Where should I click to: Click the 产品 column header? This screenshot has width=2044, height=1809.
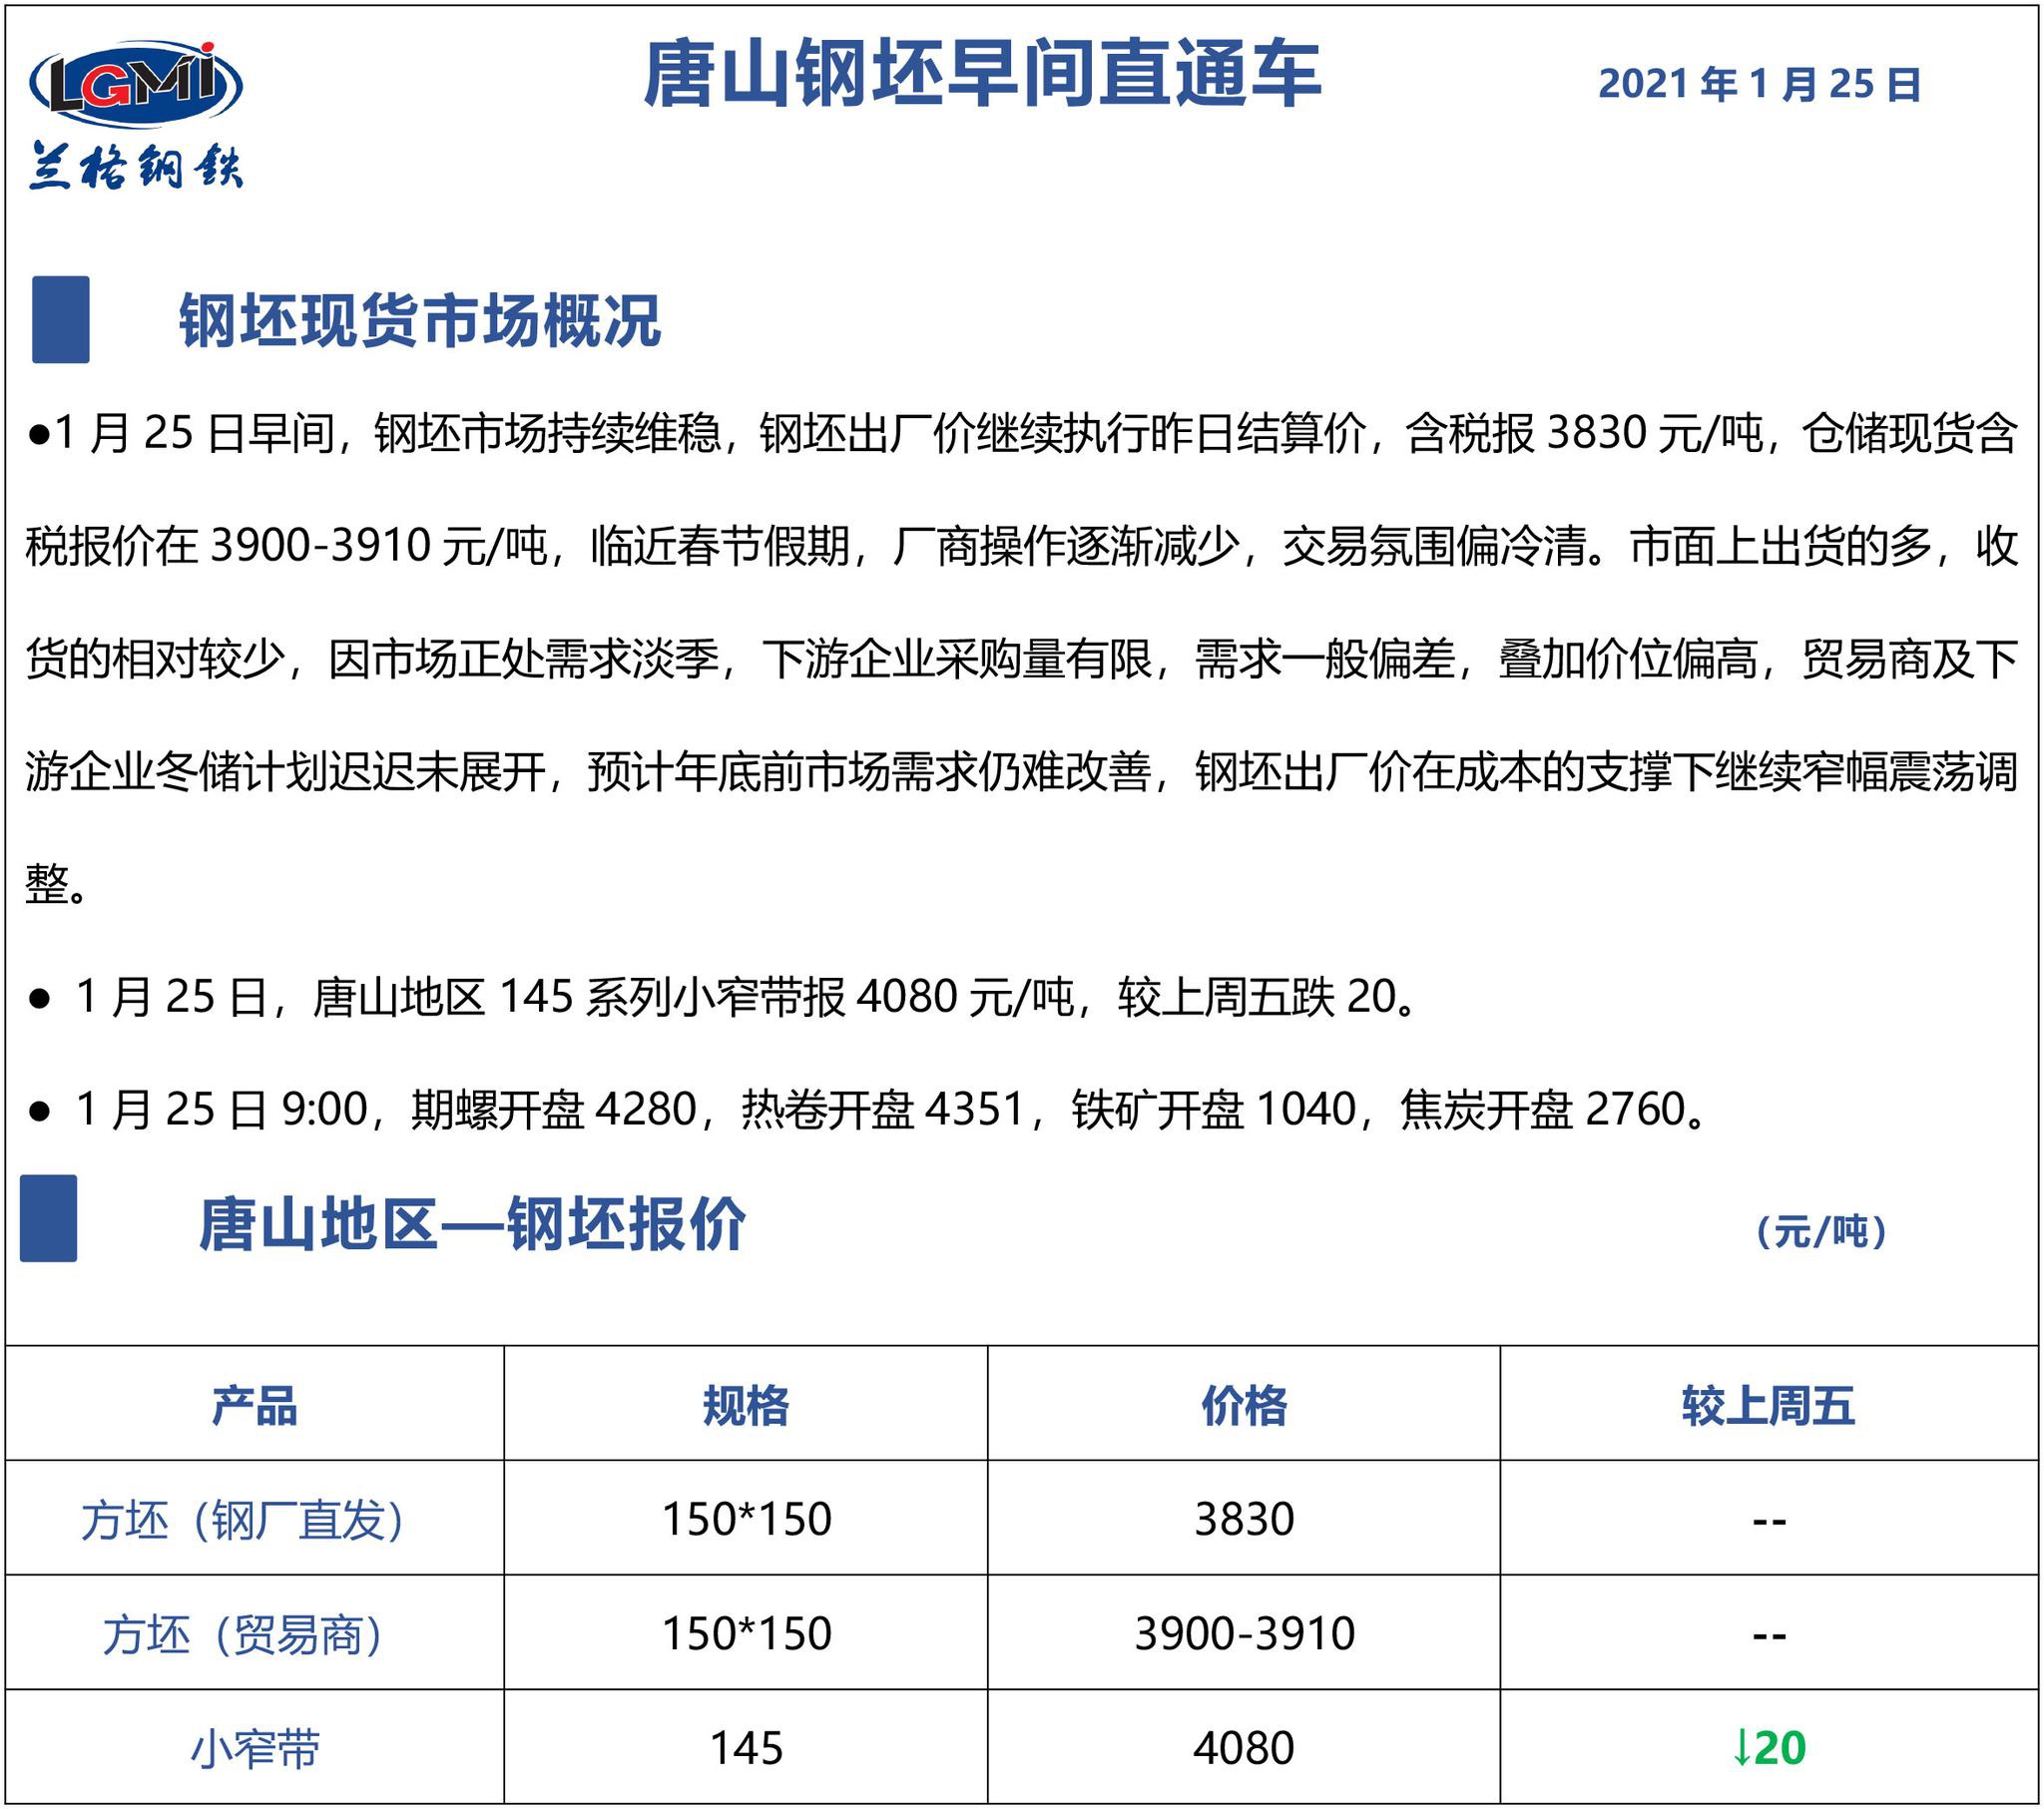point(254,1405)
